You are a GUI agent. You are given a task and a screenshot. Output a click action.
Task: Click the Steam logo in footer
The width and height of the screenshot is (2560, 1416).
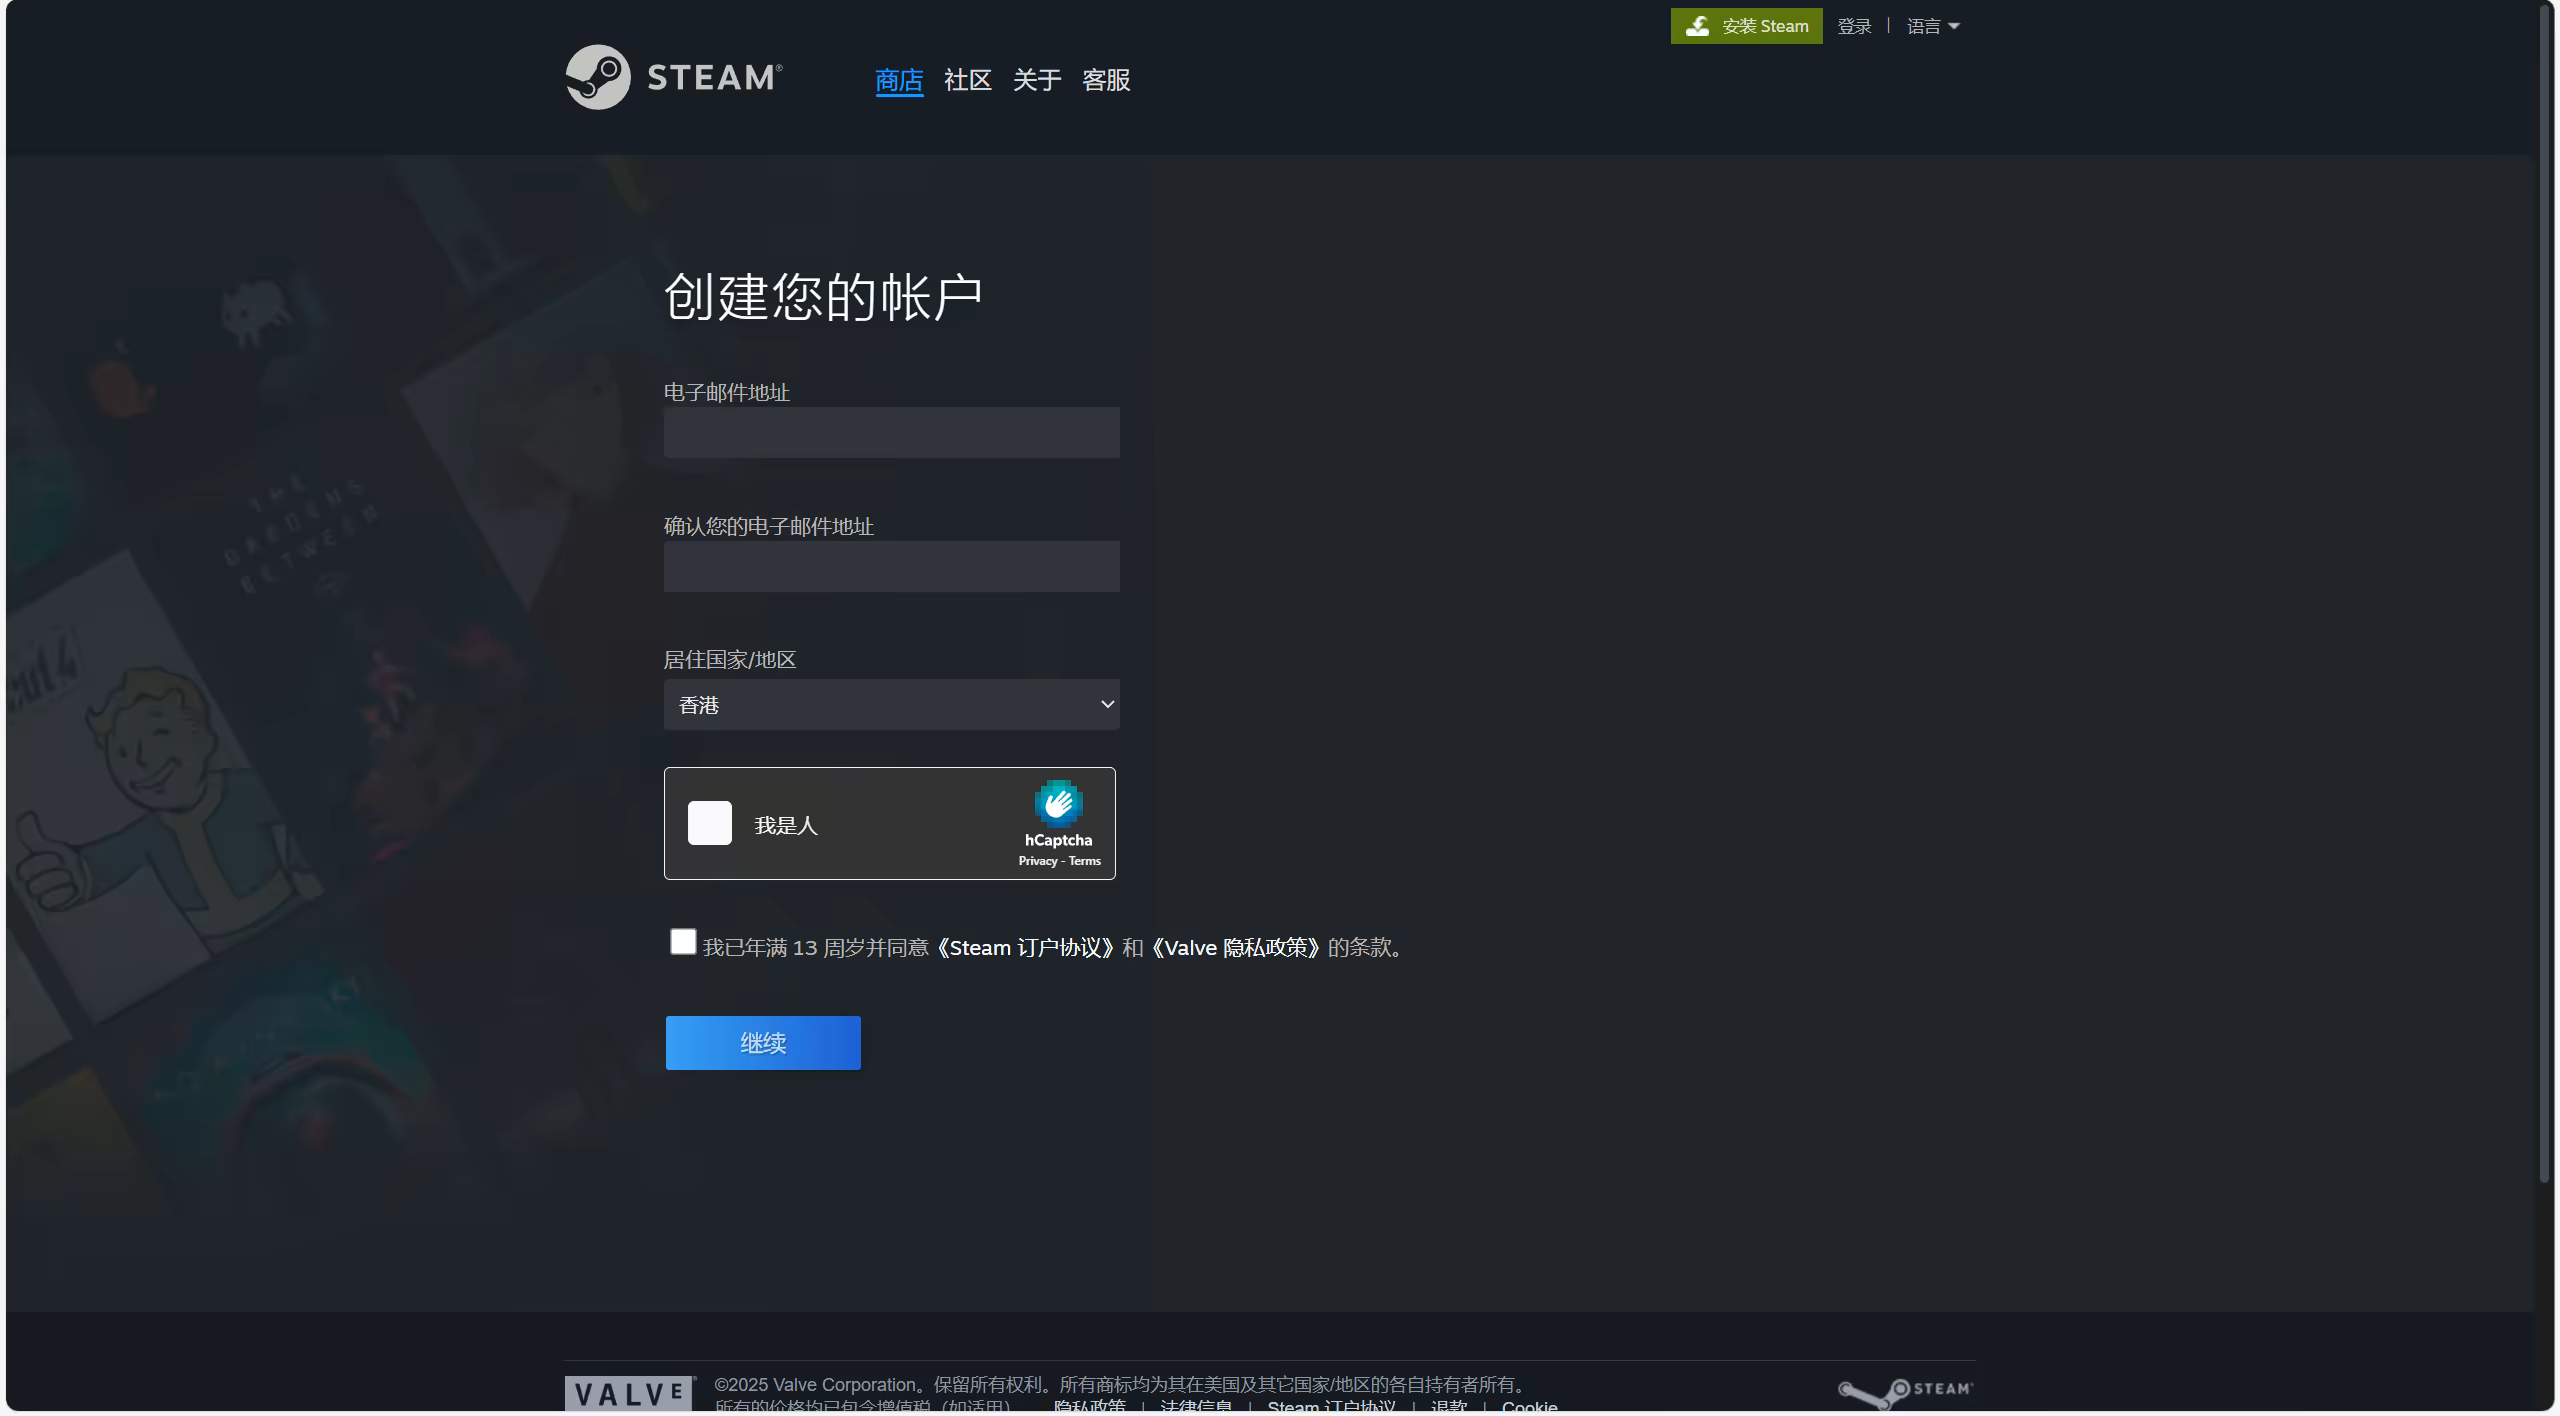click(1904, 1391)
